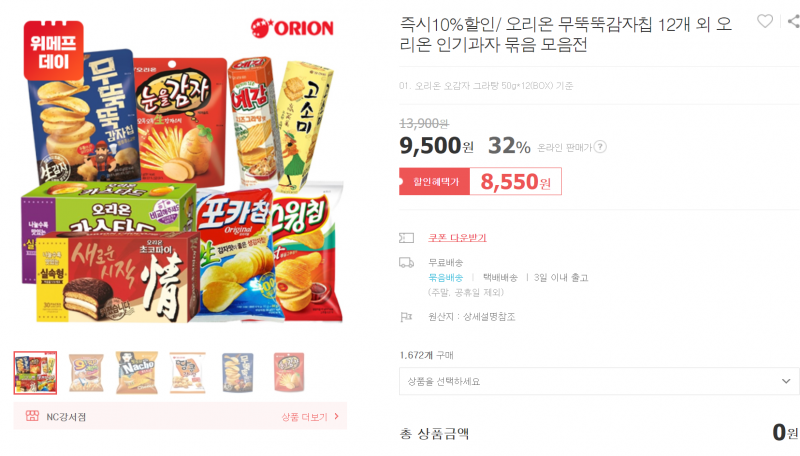Screen dimensions: 800x456
Task: Open the 상품을 선택하세요 dropdown
Action: pos(599,381)
